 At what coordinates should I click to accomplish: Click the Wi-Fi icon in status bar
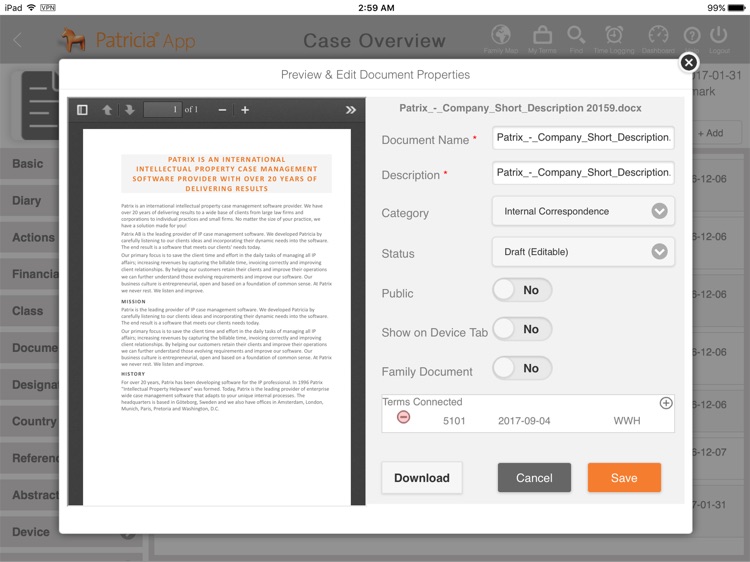32,7
